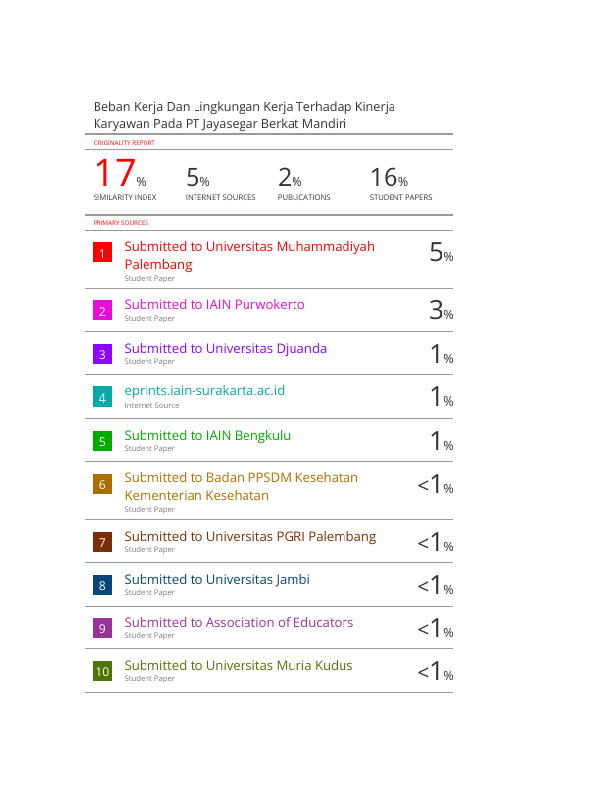Click the magenta source number 2 badge
This screenshot has width=612, height=792.
(x=102, y=311)
